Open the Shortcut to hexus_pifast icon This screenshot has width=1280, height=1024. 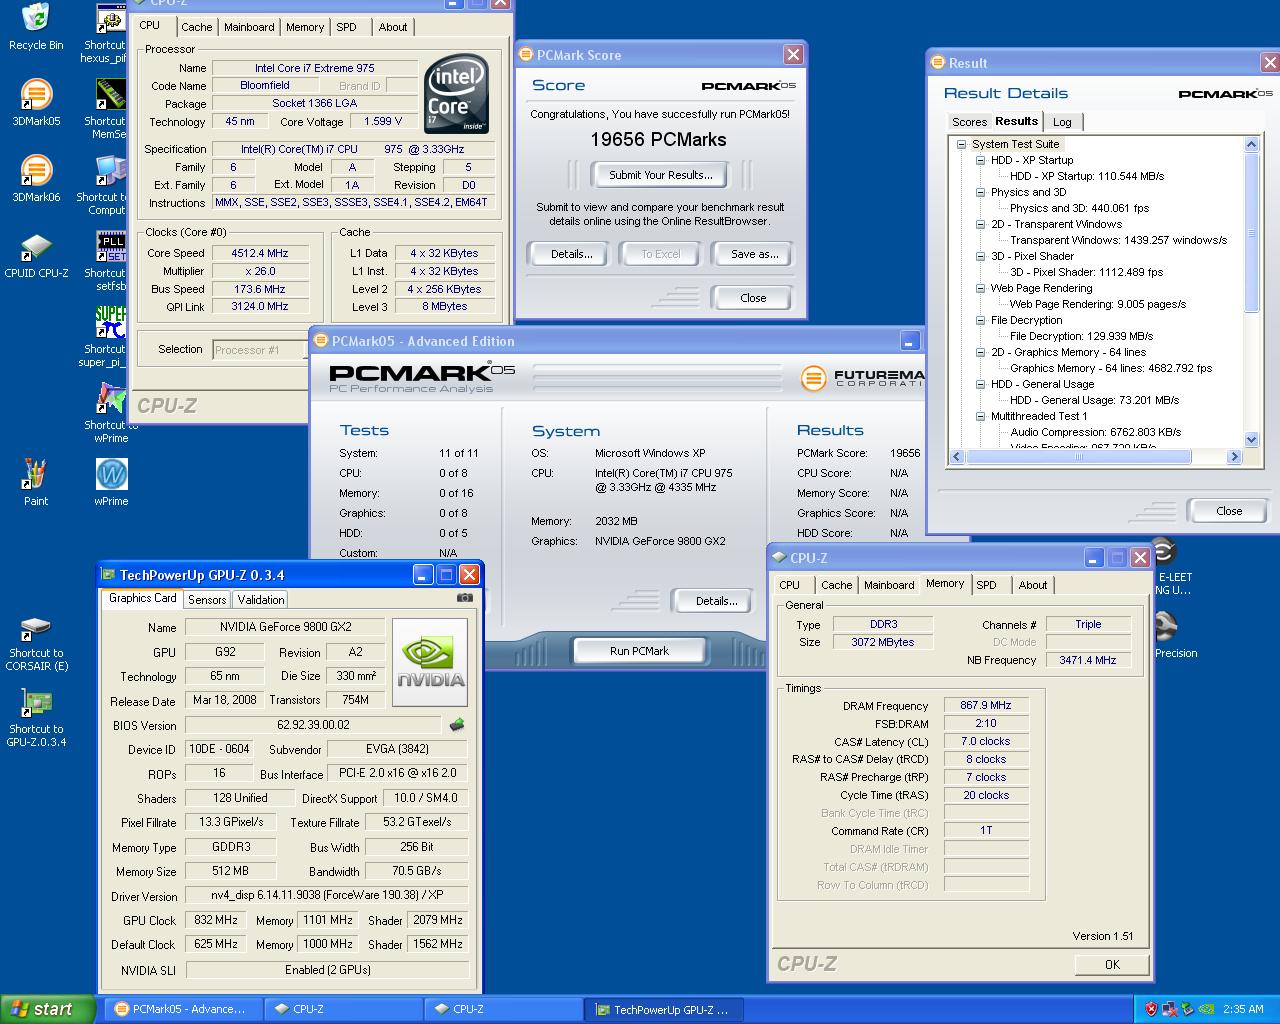point(108,33)
